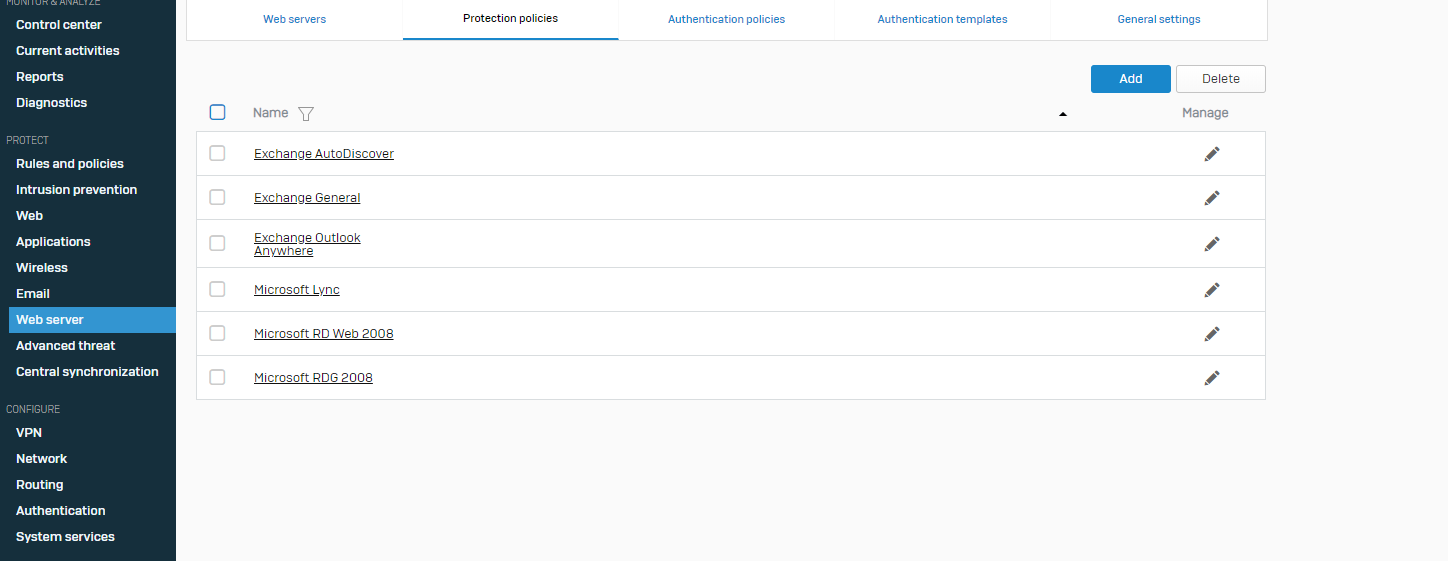Tick the select-all checkbox in header
The width and height of the screenshot is (1448, 561).
pos(217,112)
